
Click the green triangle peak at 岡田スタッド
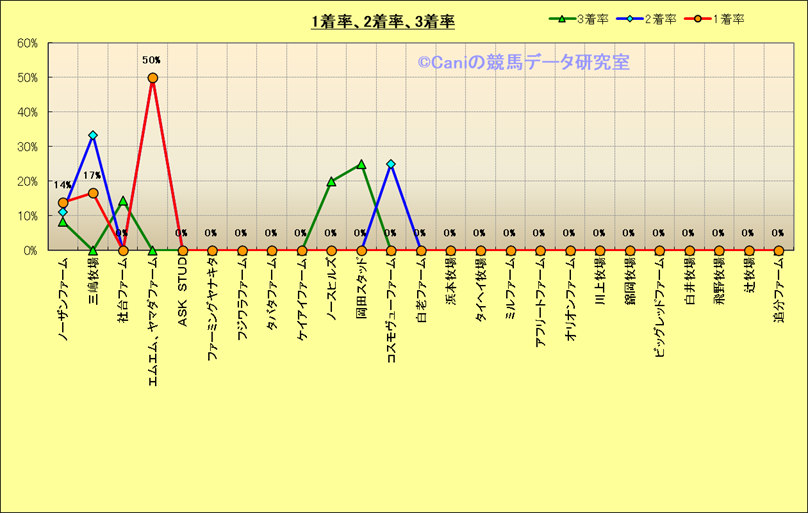pyautogui.click(x=361, y=164)
